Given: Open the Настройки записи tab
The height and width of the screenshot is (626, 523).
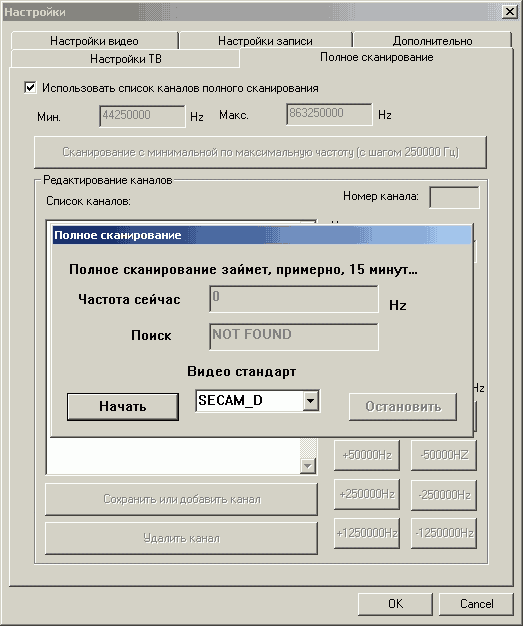Looking at the screenshot, I should pyautogui.click(x=265, y=40).
